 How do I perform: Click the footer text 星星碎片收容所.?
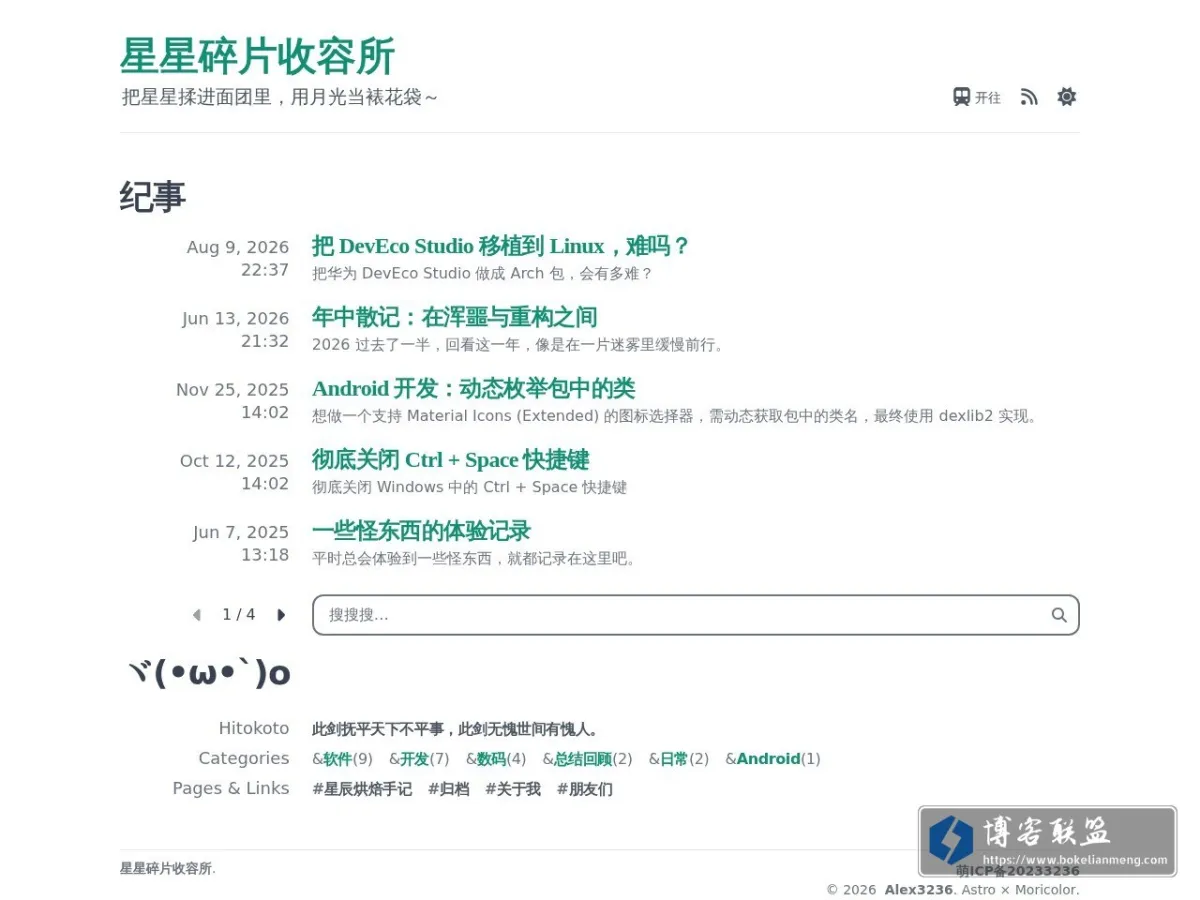pos(168,868)
